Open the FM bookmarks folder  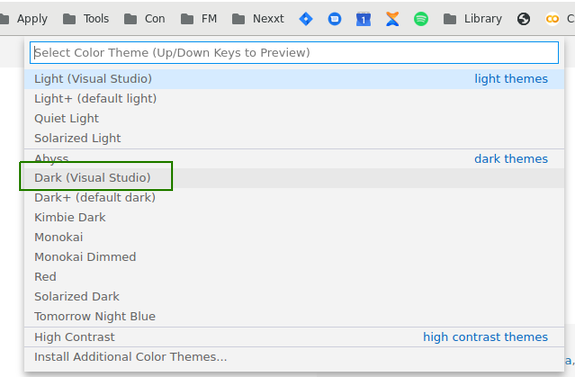tap(199, 19)
